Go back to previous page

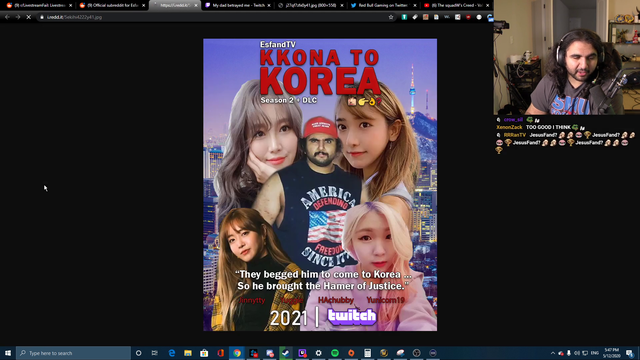pyautogui.click(x=7, y=17)
